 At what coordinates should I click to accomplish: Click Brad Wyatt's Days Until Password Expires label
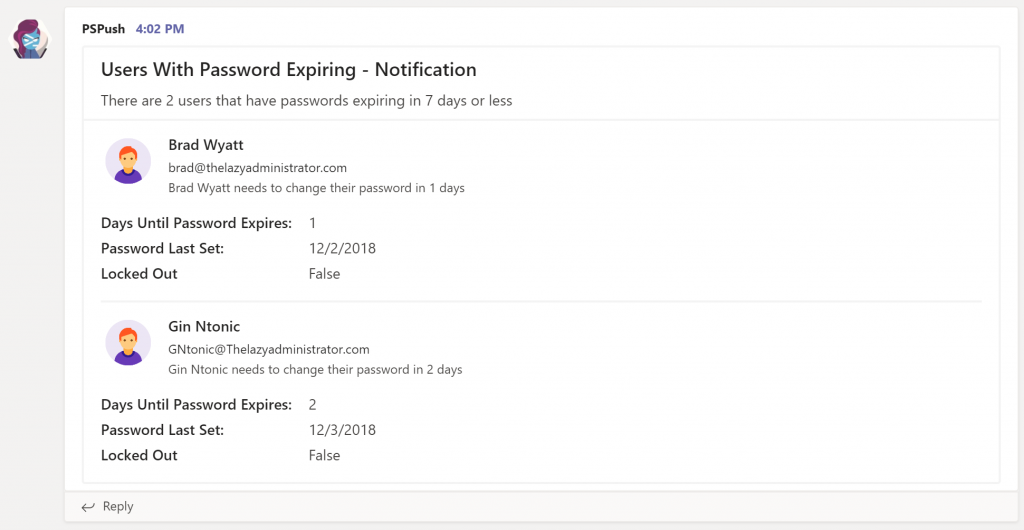[197, 223]
